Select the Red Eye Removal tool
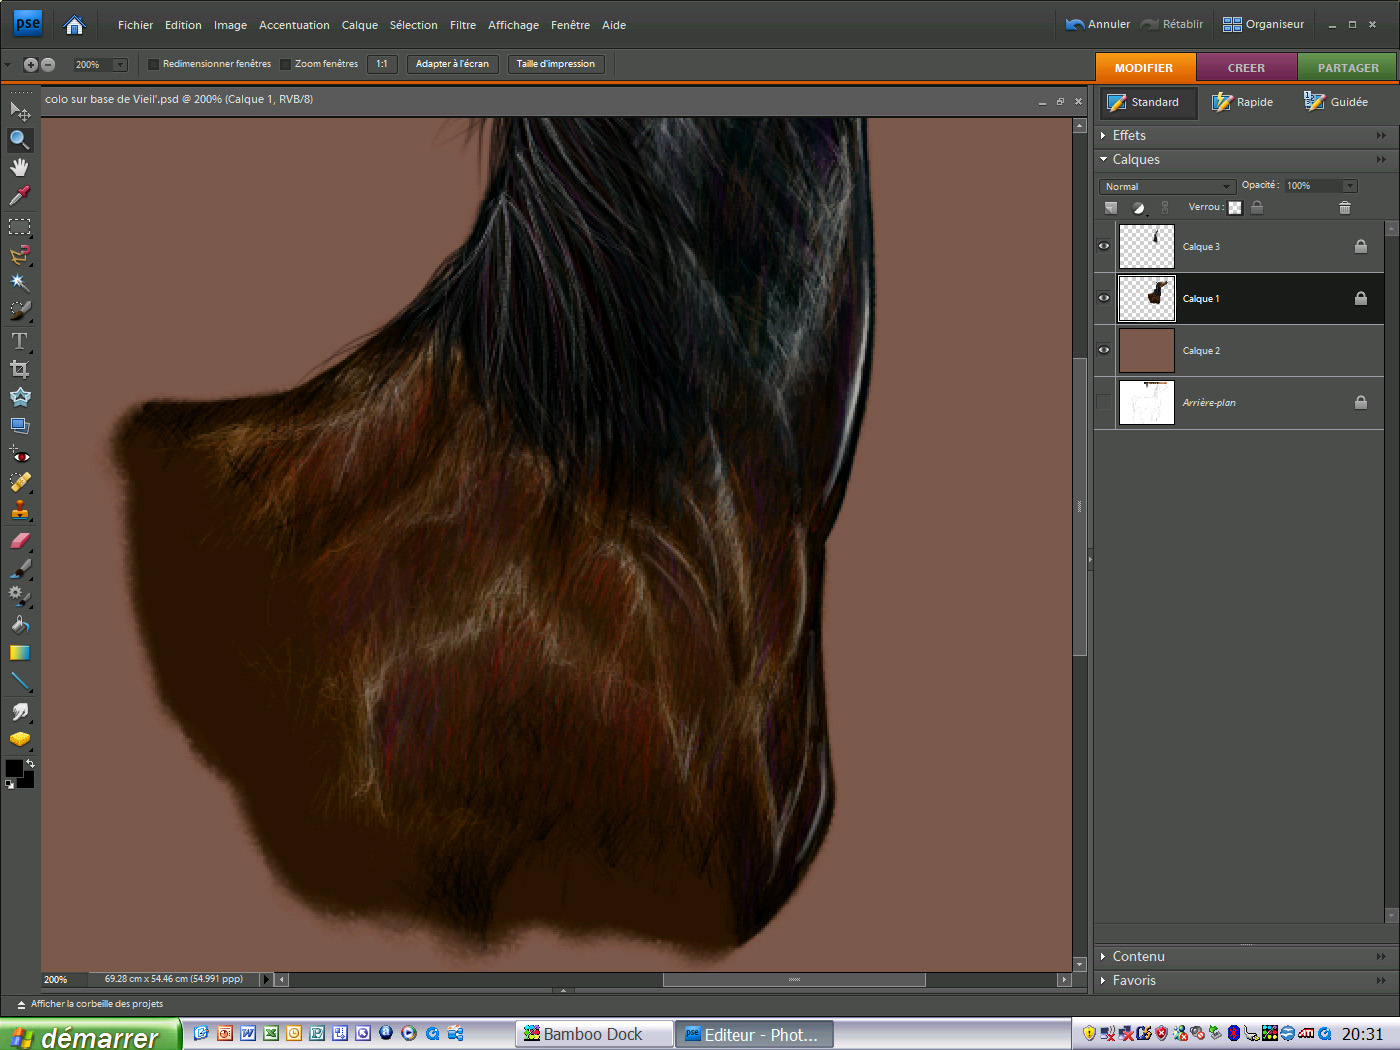The width and height of the screenshot is (1400, 1050). click(19, 455)
